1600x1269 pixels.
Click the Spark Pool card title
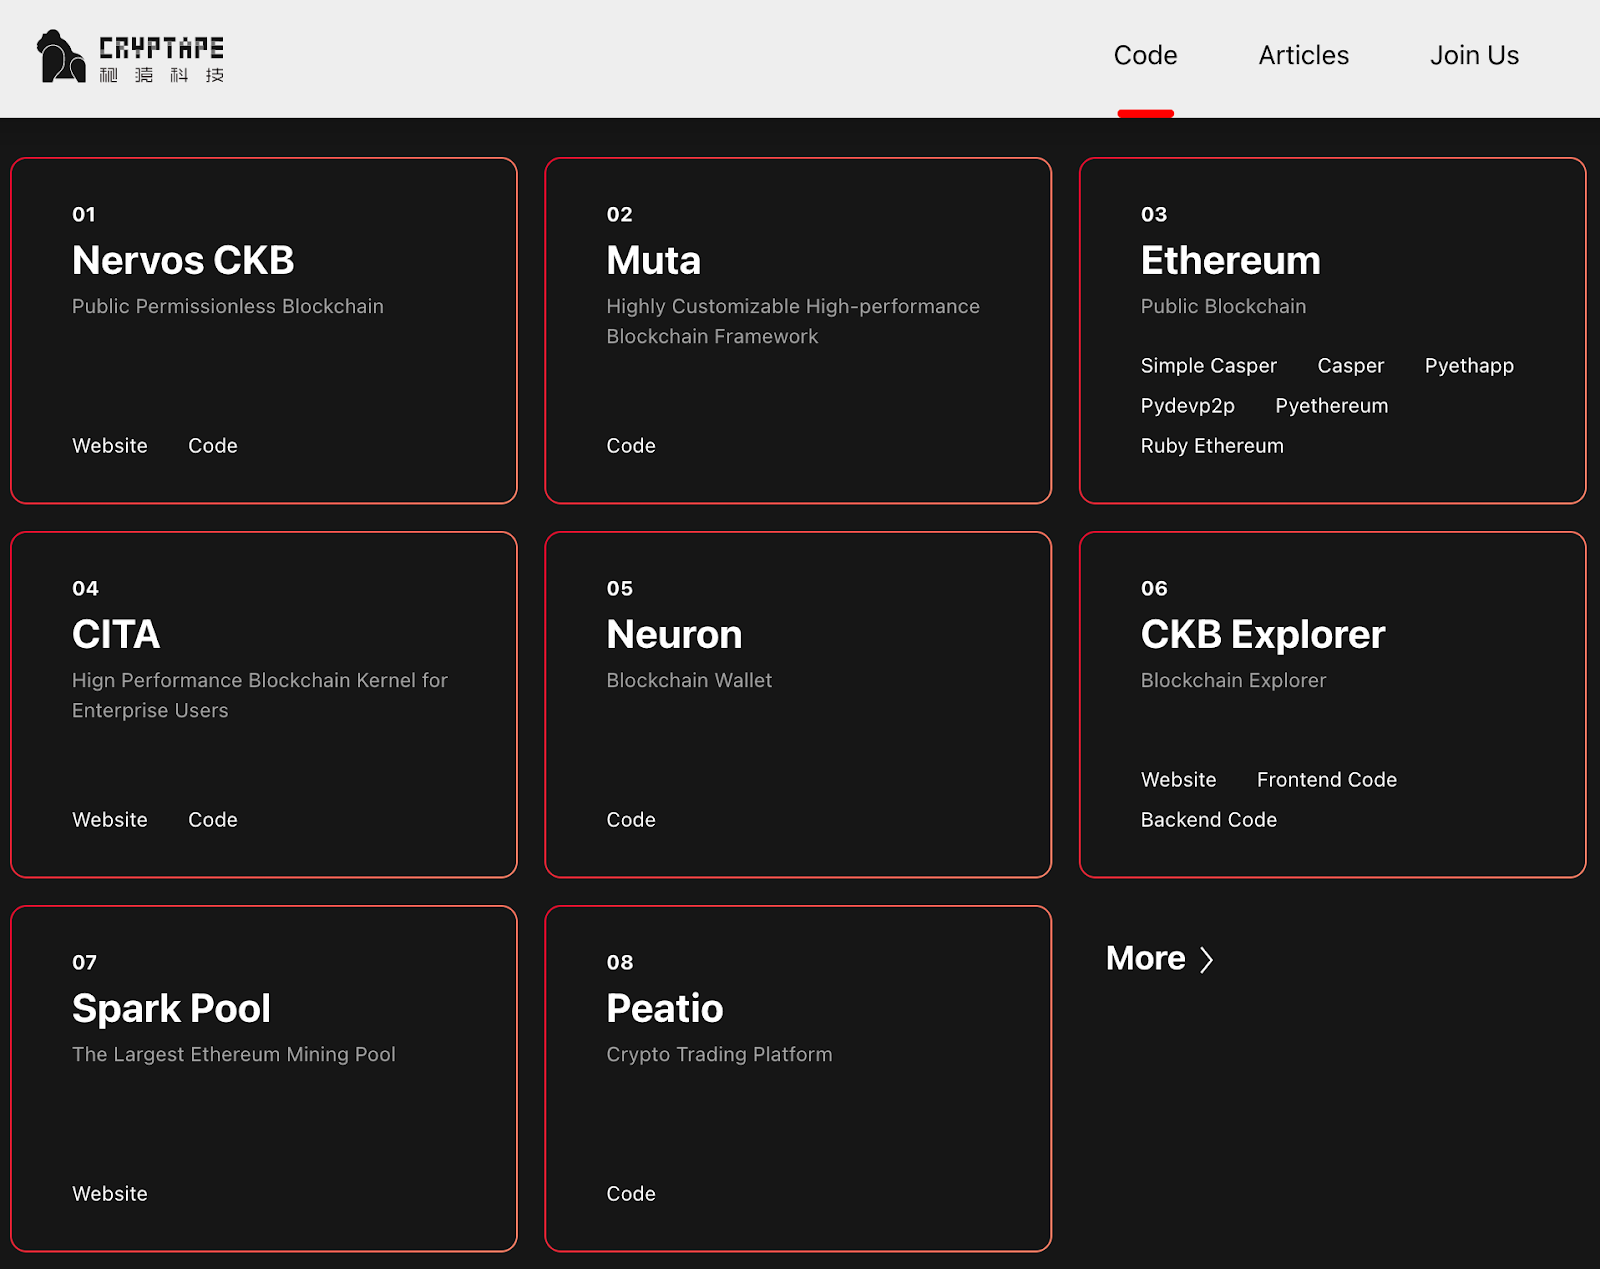pyautogui.click(x=171, y=1009)
